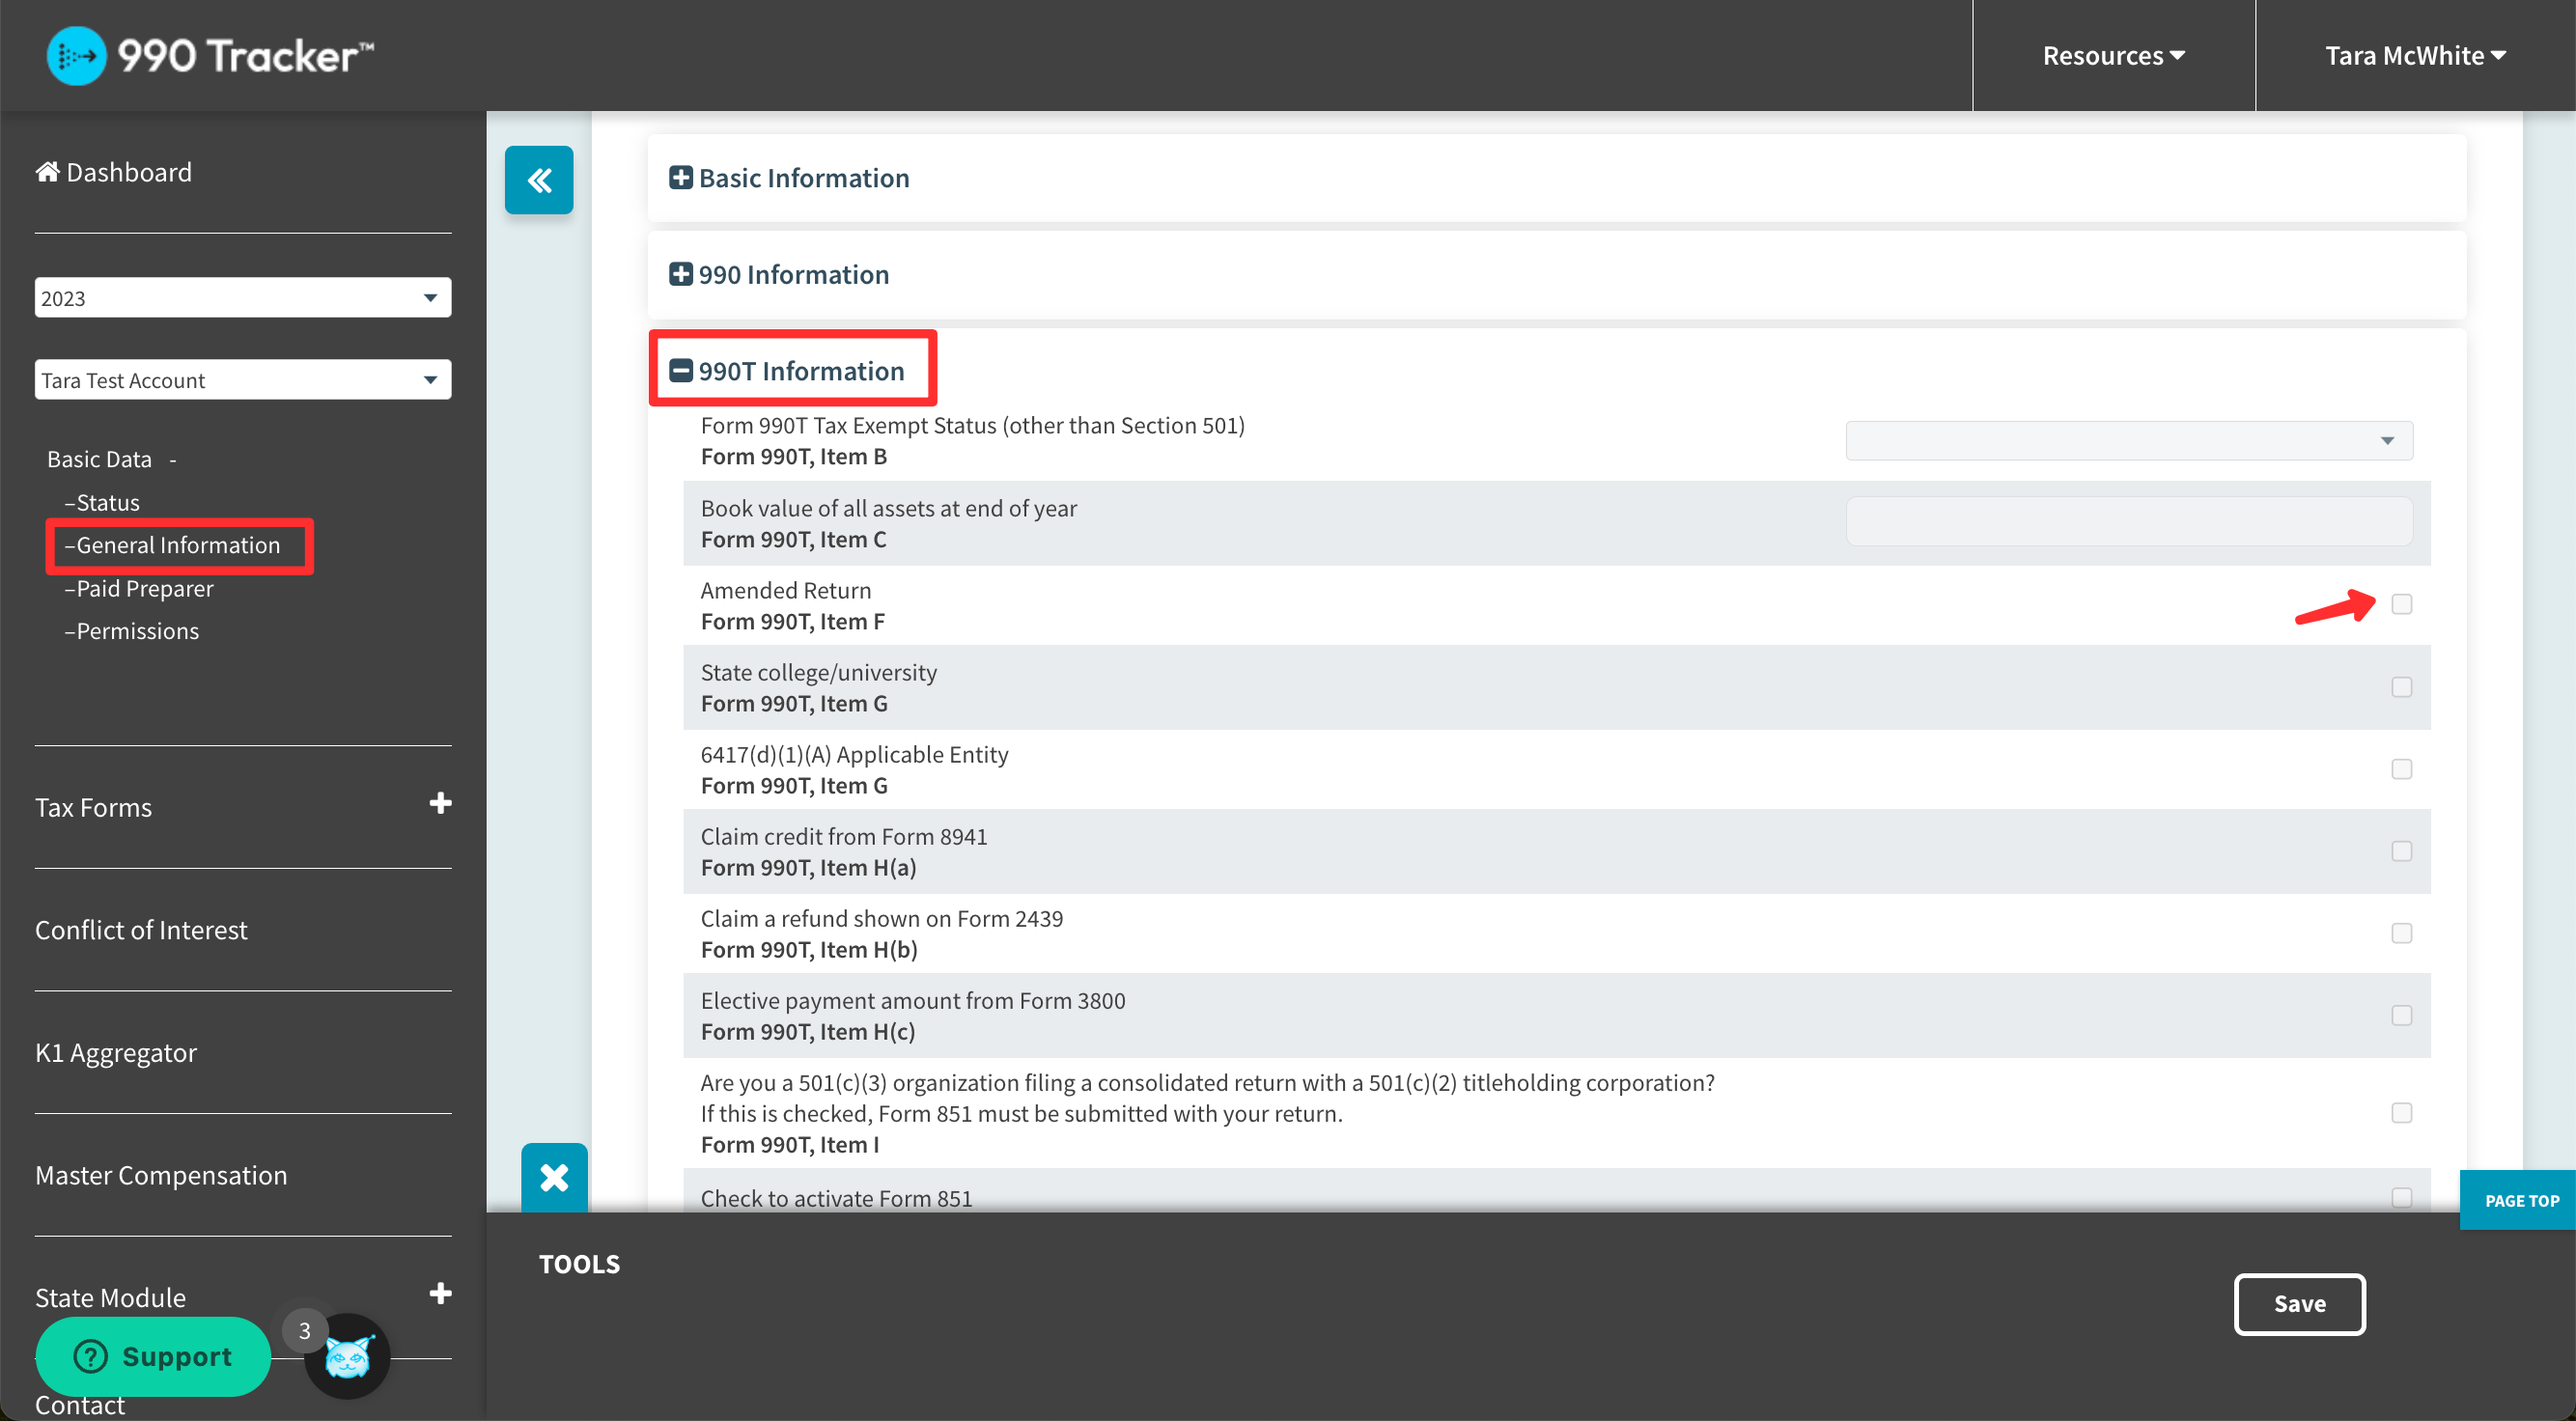
Task: Open the Resources menu
Action: tap(2113, 56)
